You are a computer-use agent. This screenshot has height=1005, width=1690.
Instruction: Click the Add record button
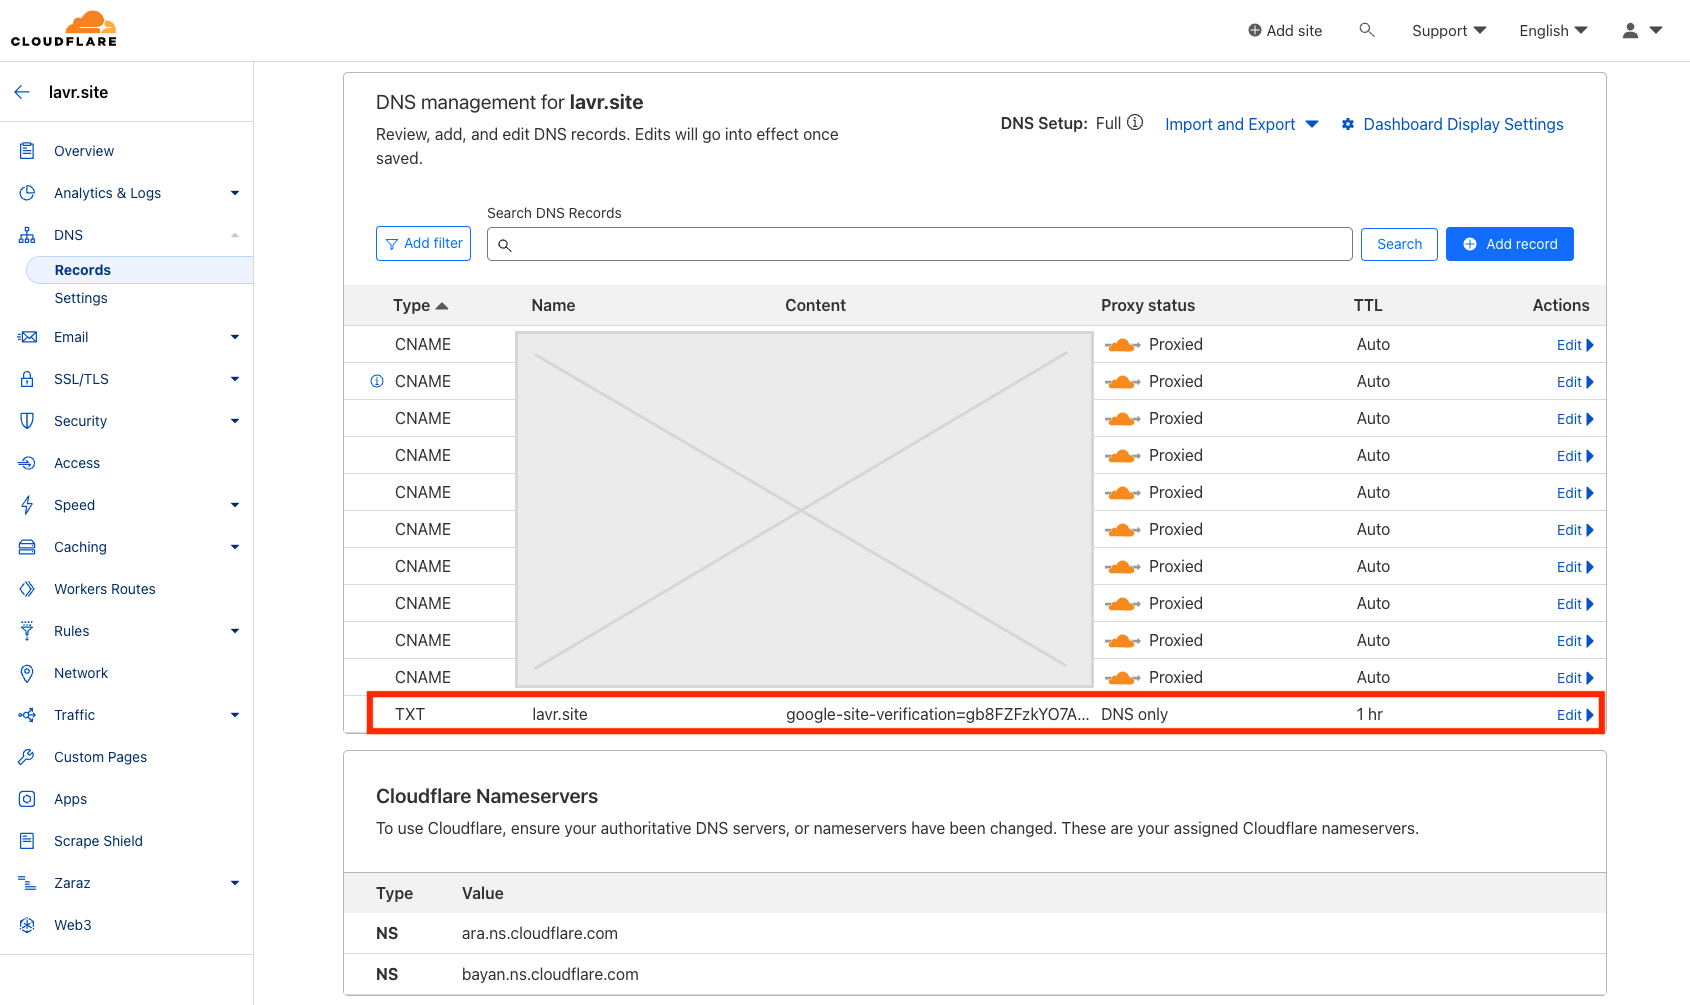click(1509, 244)
